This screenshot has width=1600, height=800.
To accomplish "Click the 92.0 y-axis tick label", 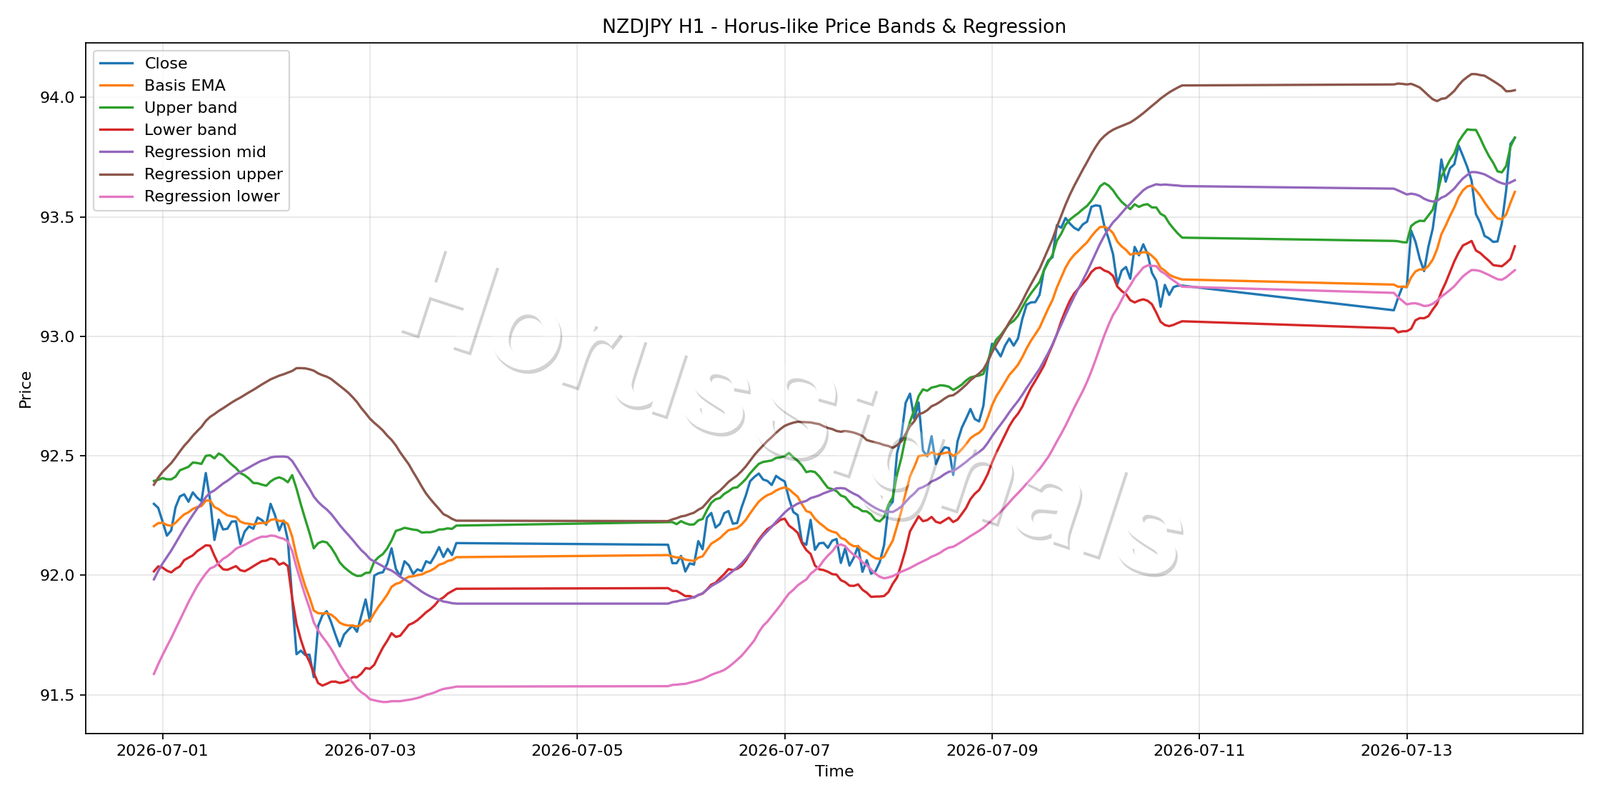I will 58,576.
